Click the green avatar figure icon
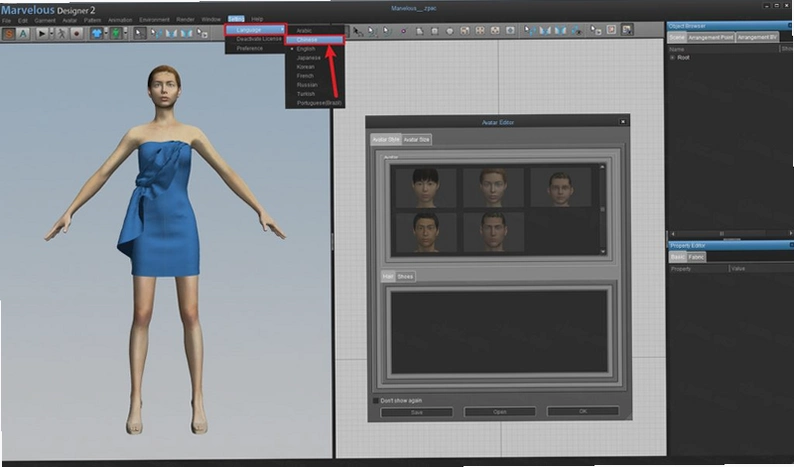794x467 pixels. [x=116, y=33]
